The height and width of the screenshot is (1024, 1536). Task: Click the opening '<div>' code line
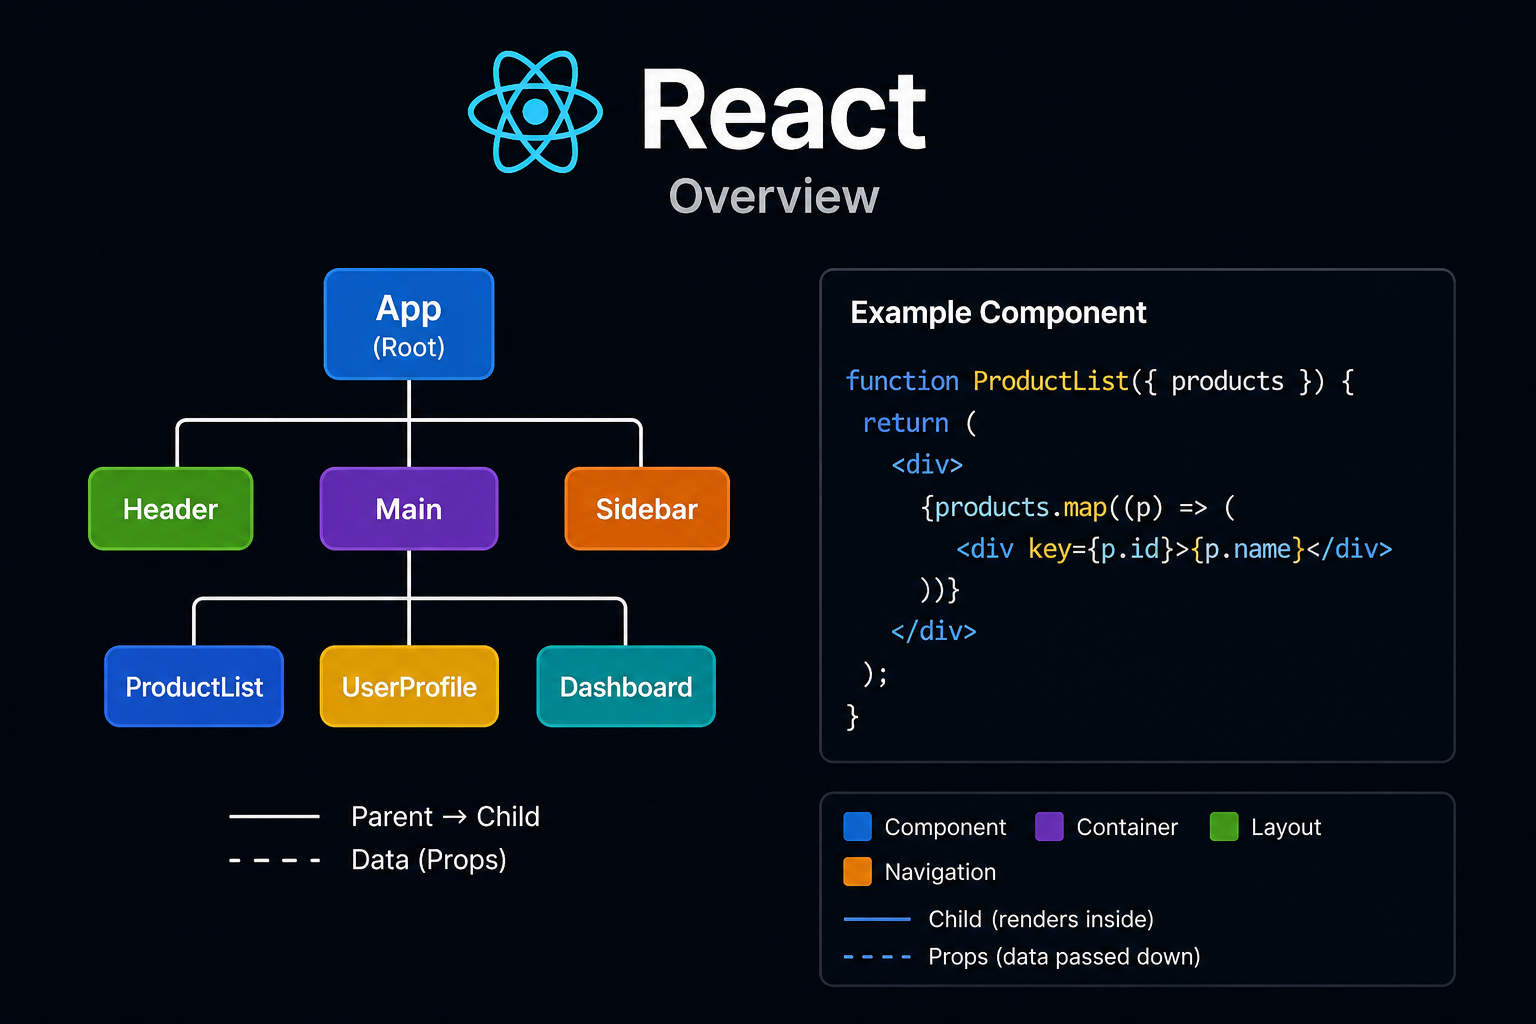click(927, 465)
